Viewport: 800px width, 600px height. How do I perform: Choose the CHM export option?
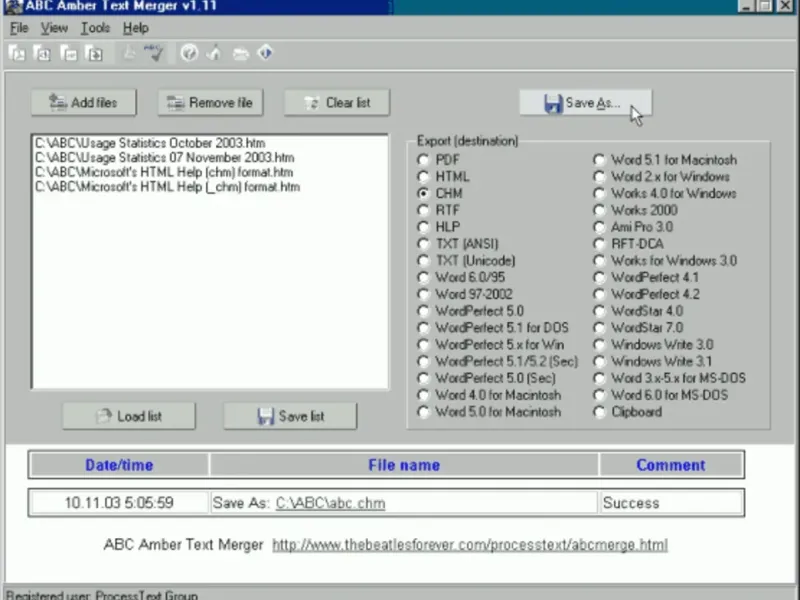point(440,193)
